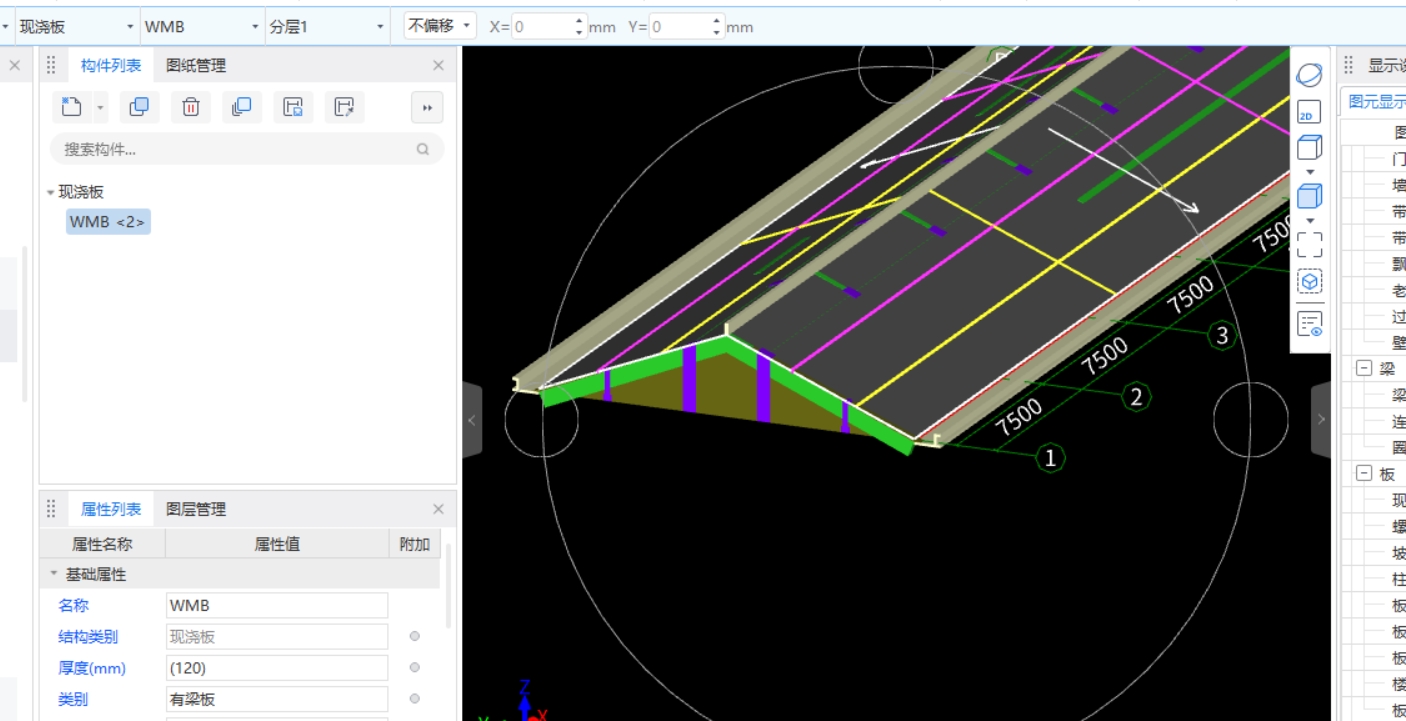Click the Y value stepper arrows

716,27
